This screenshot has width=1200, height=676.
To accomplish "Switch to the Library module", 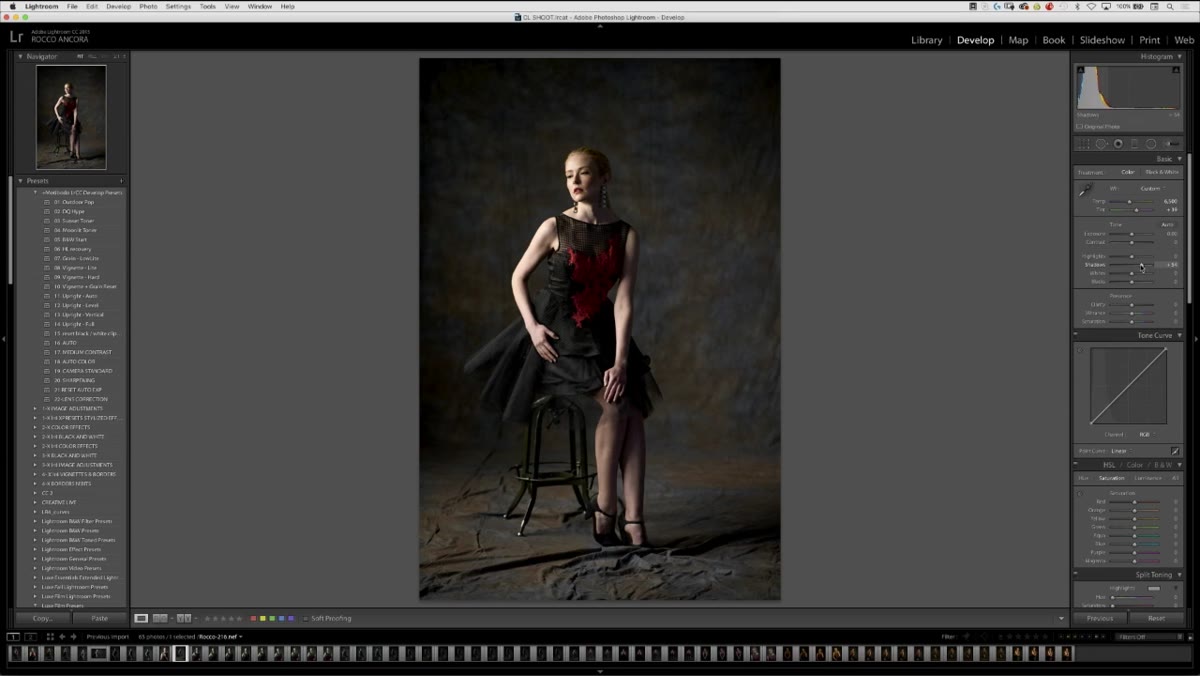I will (x=926, y=40).
